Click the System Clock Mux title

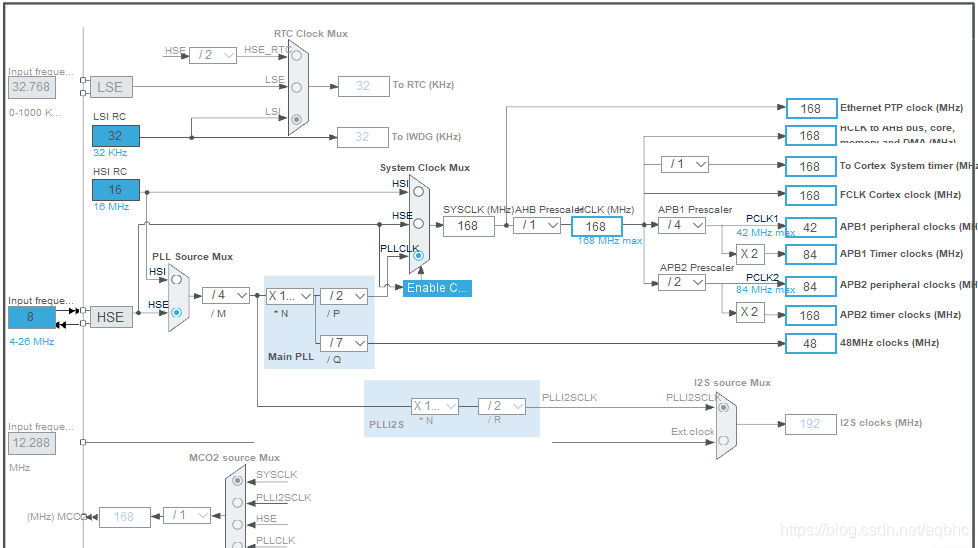click(425, 168)
